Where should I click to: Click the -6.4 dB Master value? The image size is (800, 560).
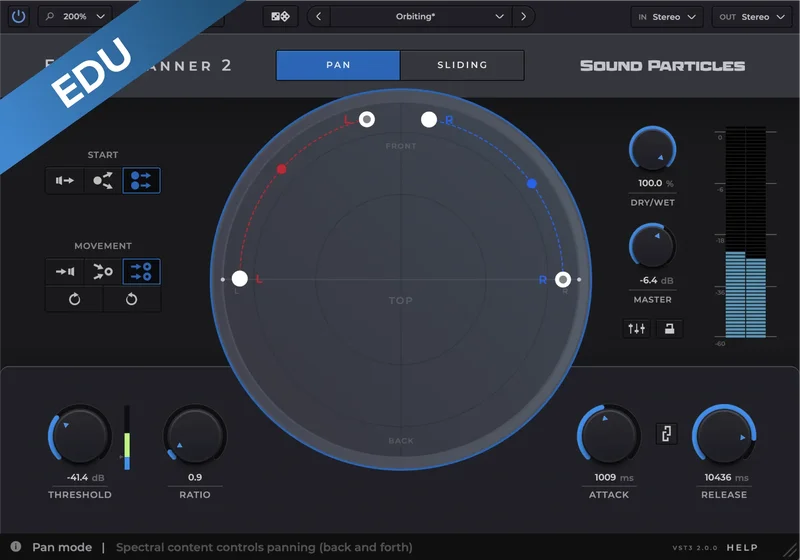pyautogui.click(x=656, y=281)
